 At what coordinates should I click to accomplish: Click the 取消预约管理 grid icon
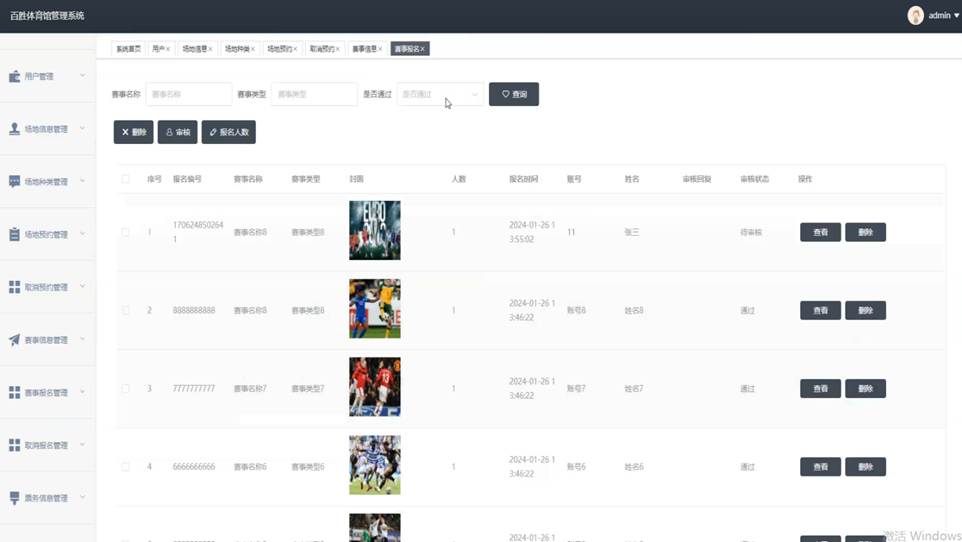click(14, 287)
